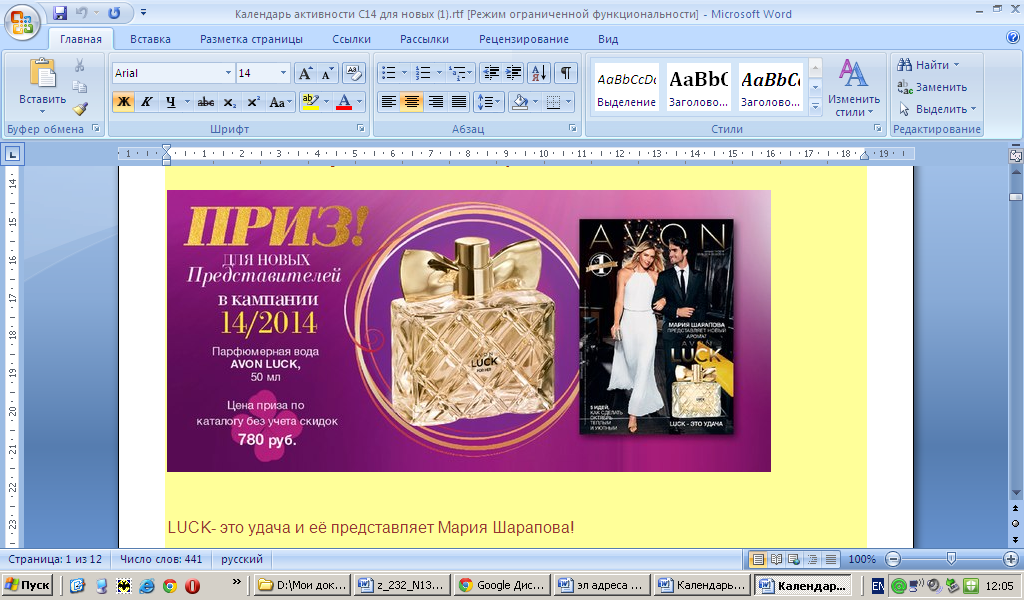Open Find (Найти) in Editing group
This screenshot has width=1024, height=600.
click(x=928, y=65)
